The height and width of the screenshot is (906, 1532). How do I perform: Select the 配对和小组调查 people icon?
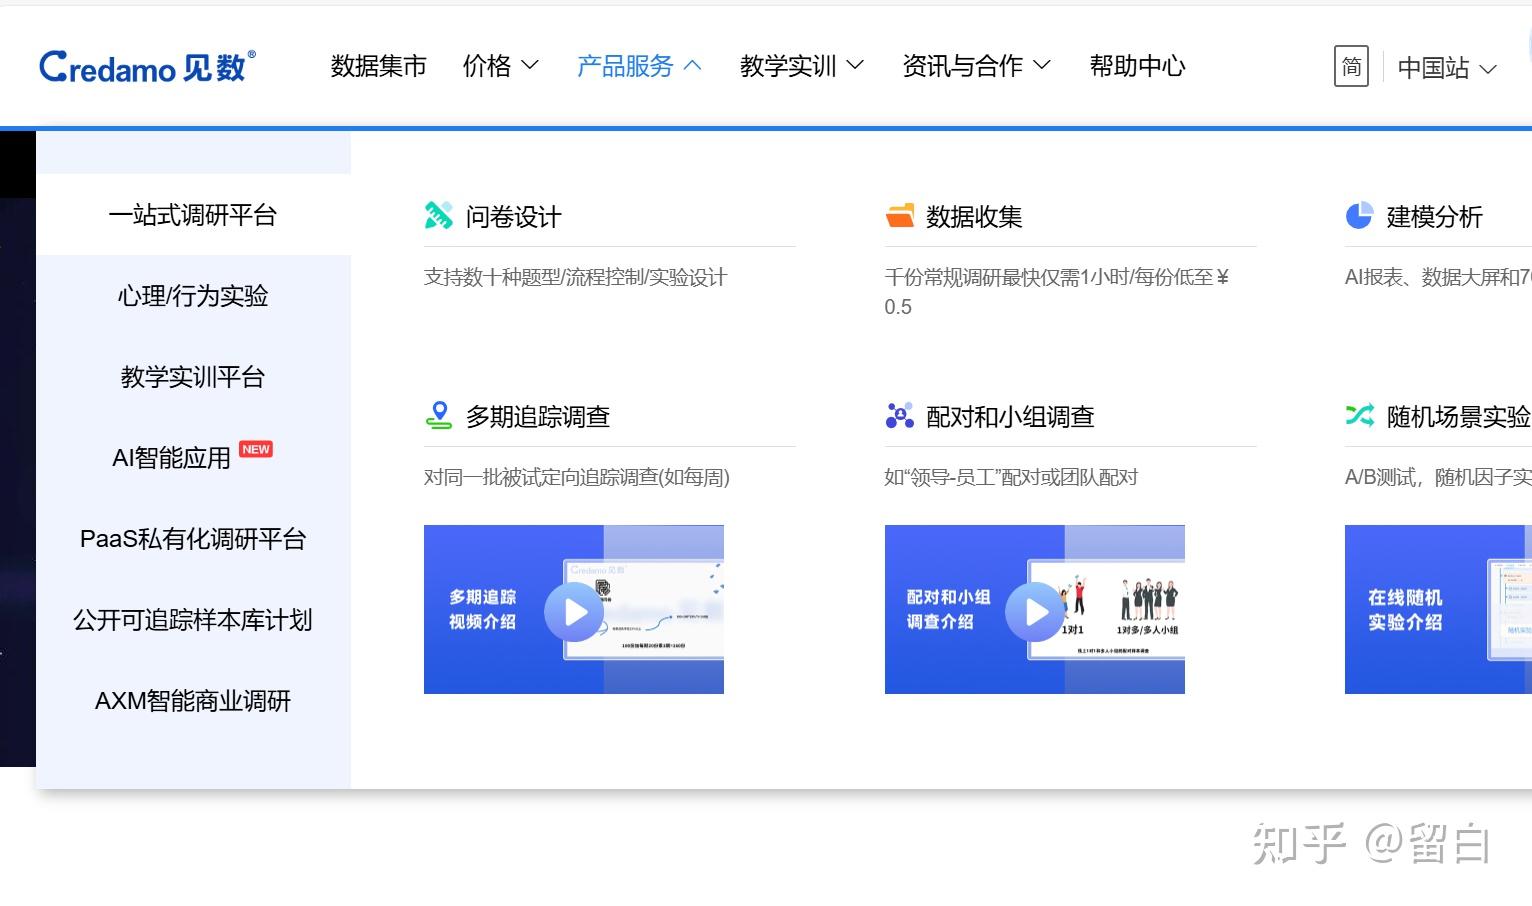899,414
